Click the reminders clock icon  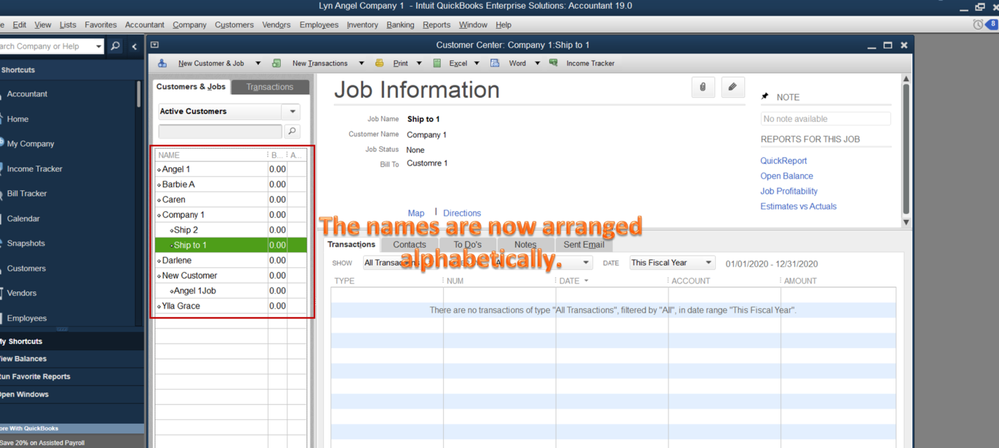[978, 24]
